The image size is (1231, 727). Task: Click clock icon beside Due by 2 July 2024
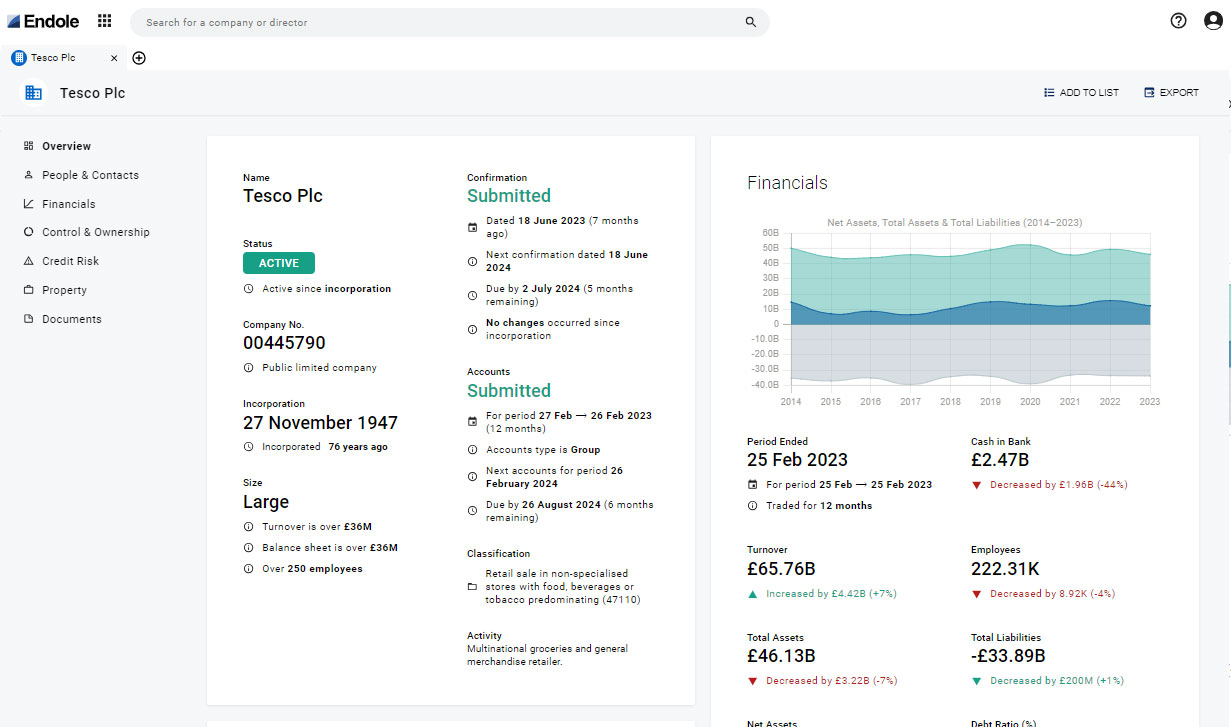click(x=472, y=295)
